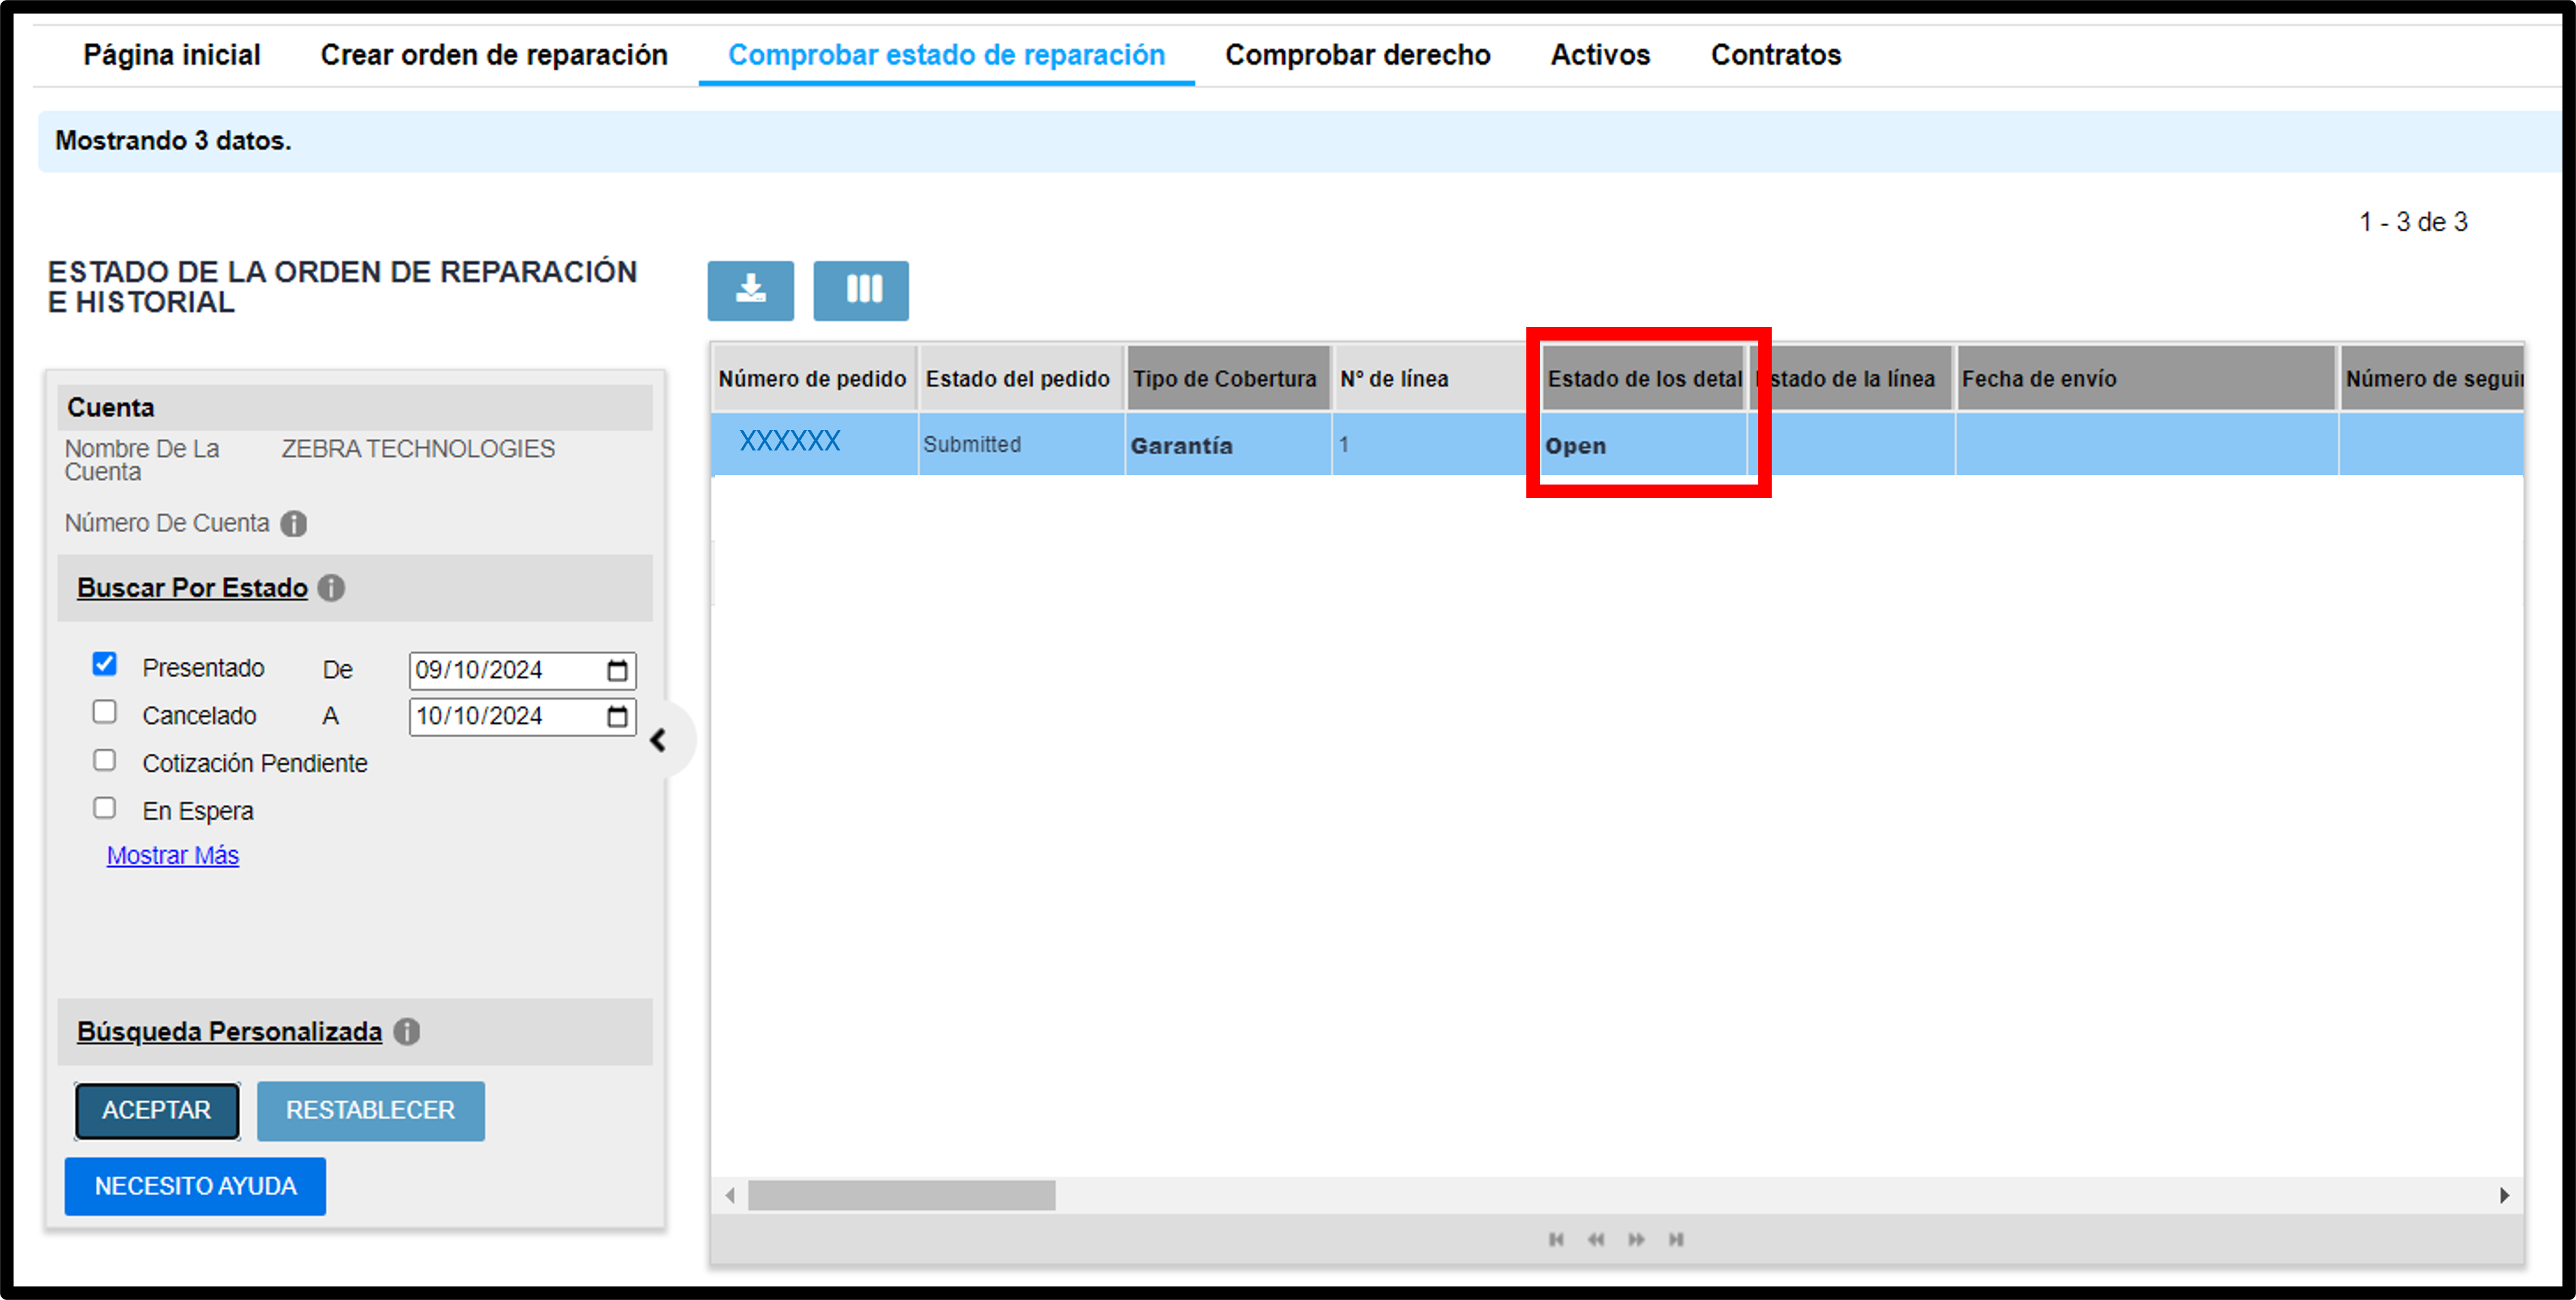This screenshot has width=2576, height=1300.
Task: Click the download export icon button
Action: 750,290
